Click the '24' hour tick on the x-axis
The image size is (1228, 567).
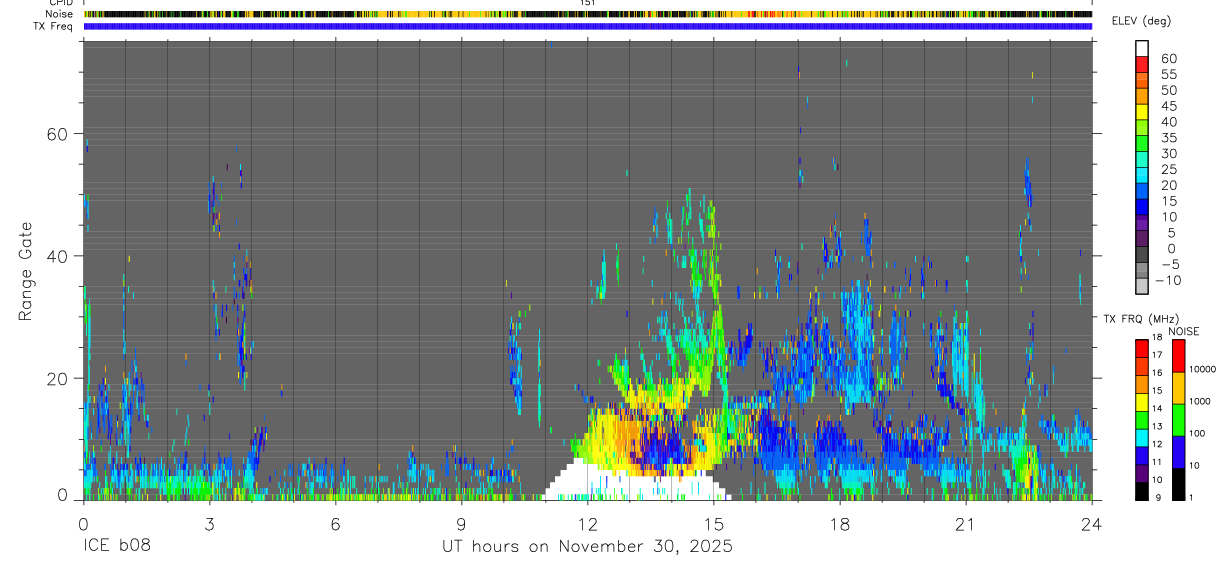[1091, 523]
